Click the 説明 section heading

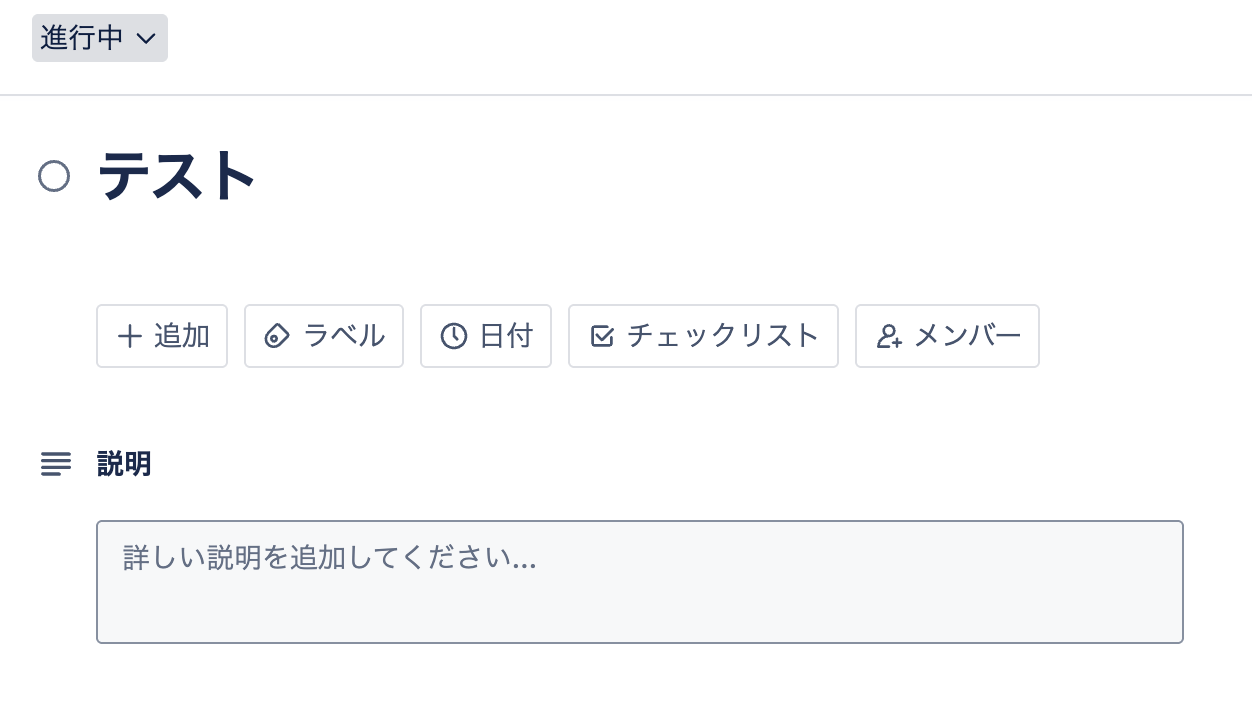pyautogui.click(x=124, y=464)
